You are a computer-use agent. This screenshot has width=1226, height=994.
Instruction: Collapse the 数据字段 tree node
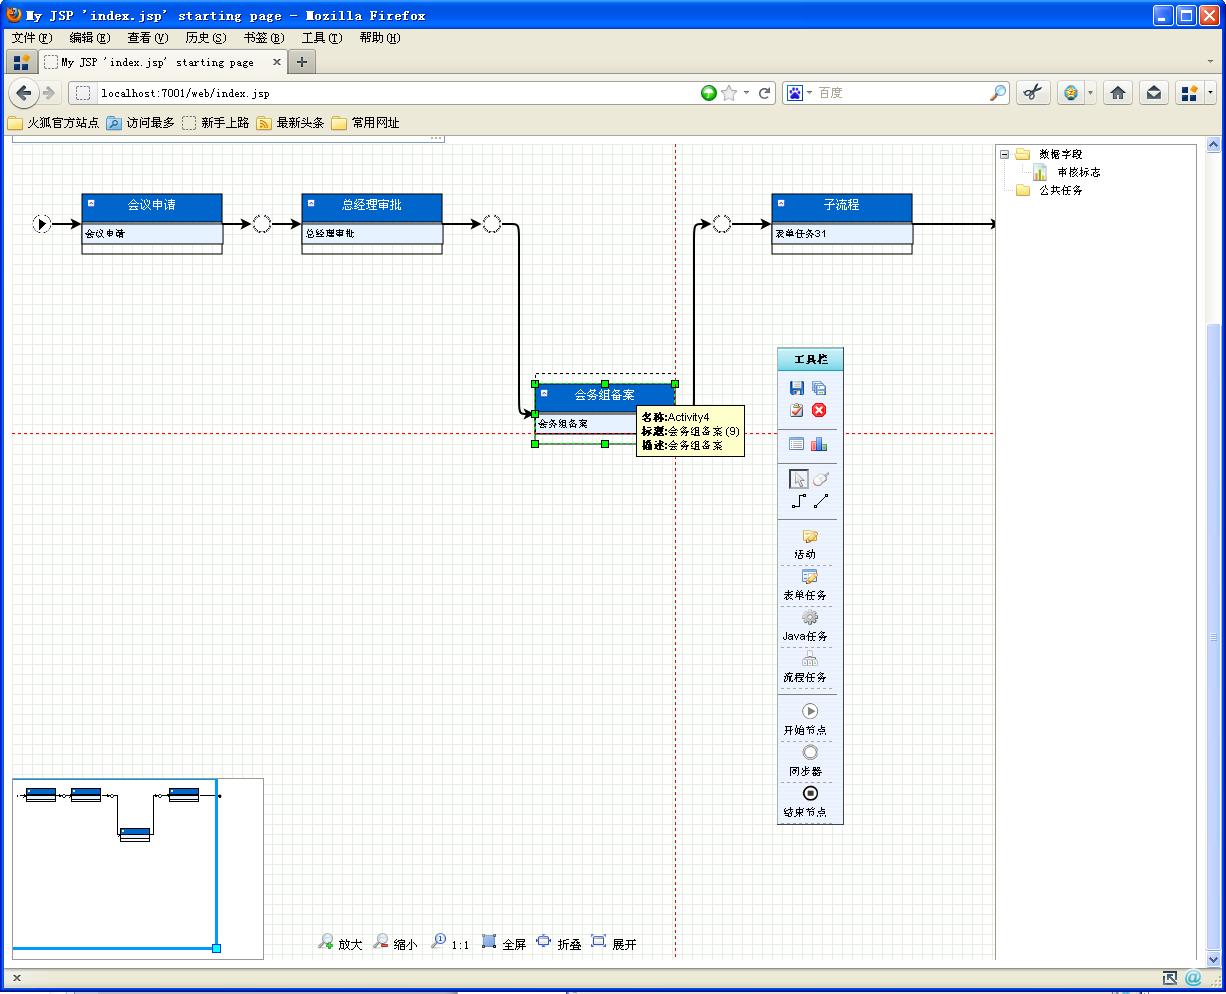tap(1004, 154)
